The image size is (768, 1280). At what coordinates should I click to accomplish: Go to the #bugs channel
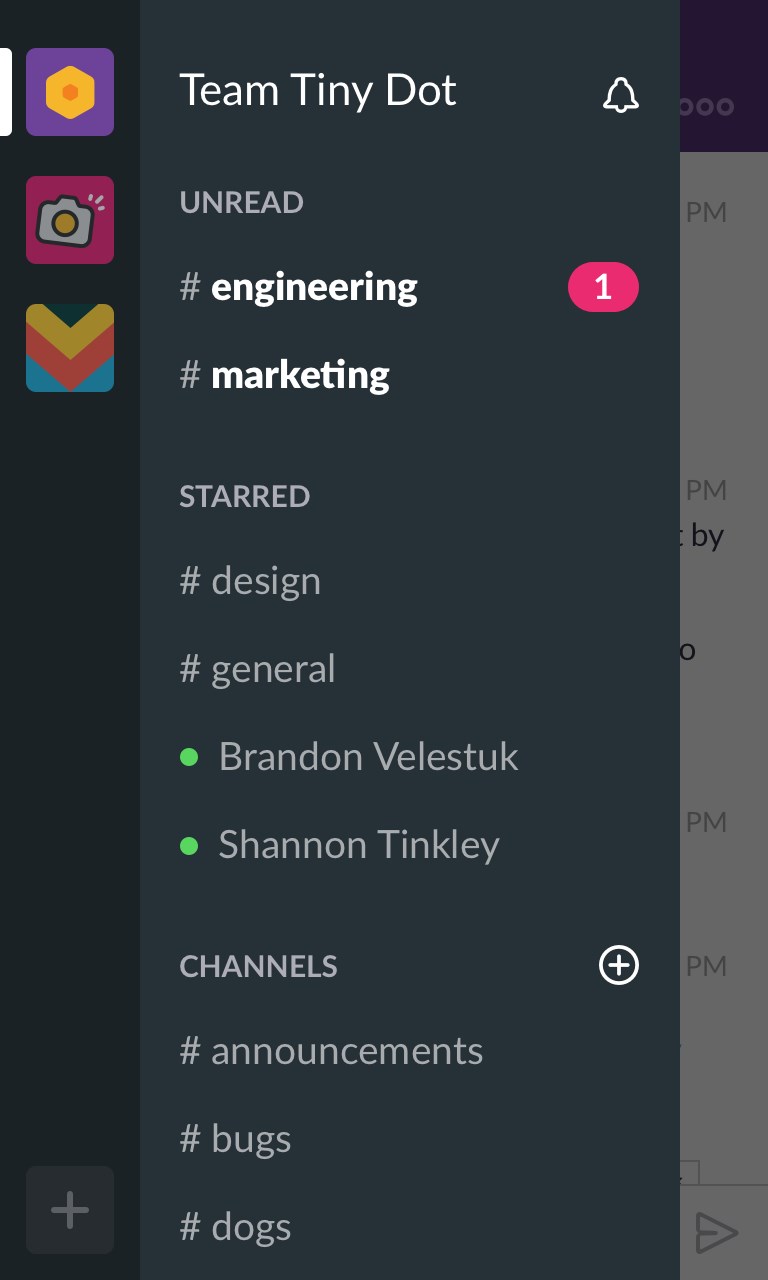[x=250, y=1139]
